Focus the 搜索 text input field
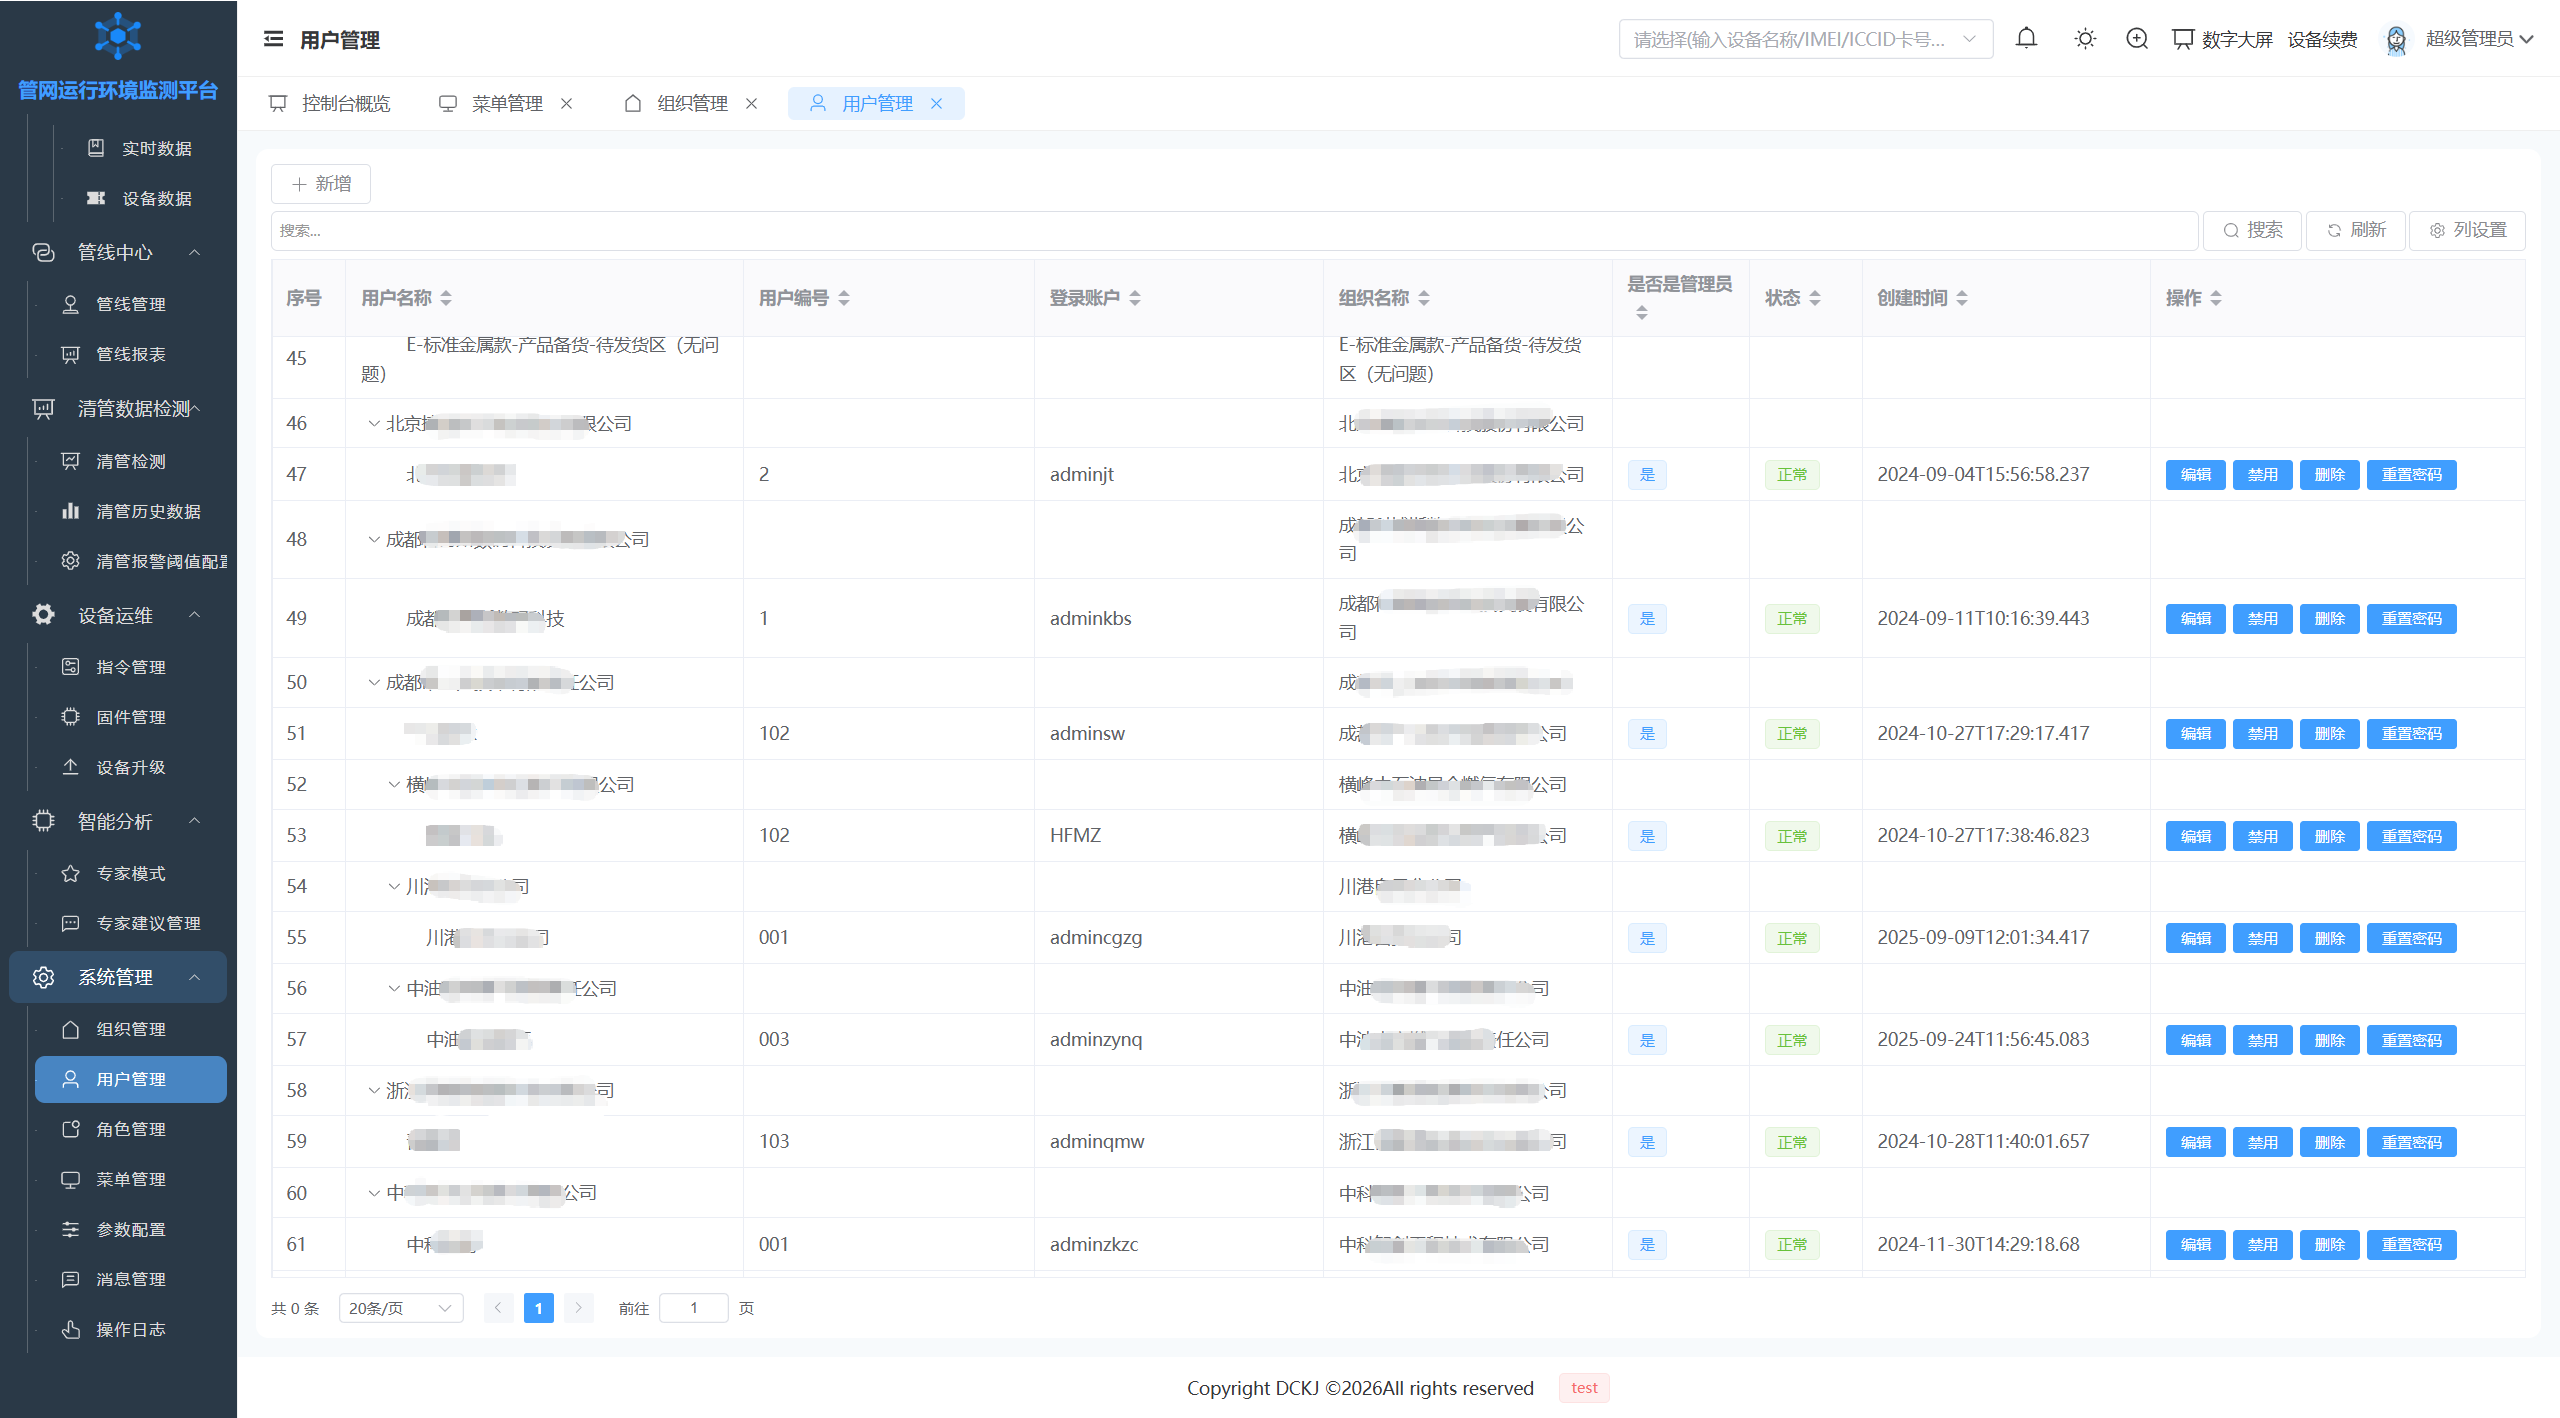 [x=1234, y=230]
